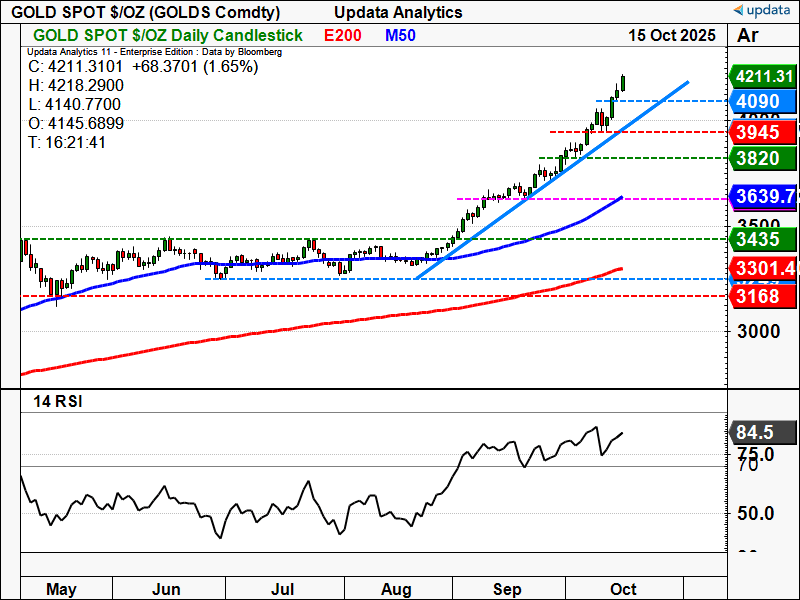800x600 pixels.
Task: Toggle the E200 moving average legend
Action: [x=344, y=36]
